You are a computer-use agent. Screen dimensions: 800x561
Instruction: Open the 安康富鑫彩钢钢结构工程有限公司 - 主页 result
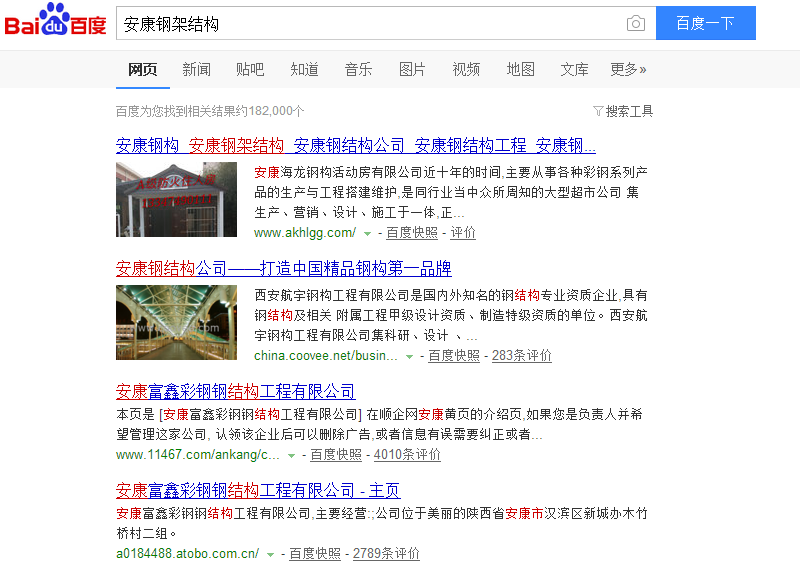pos(258,490)
